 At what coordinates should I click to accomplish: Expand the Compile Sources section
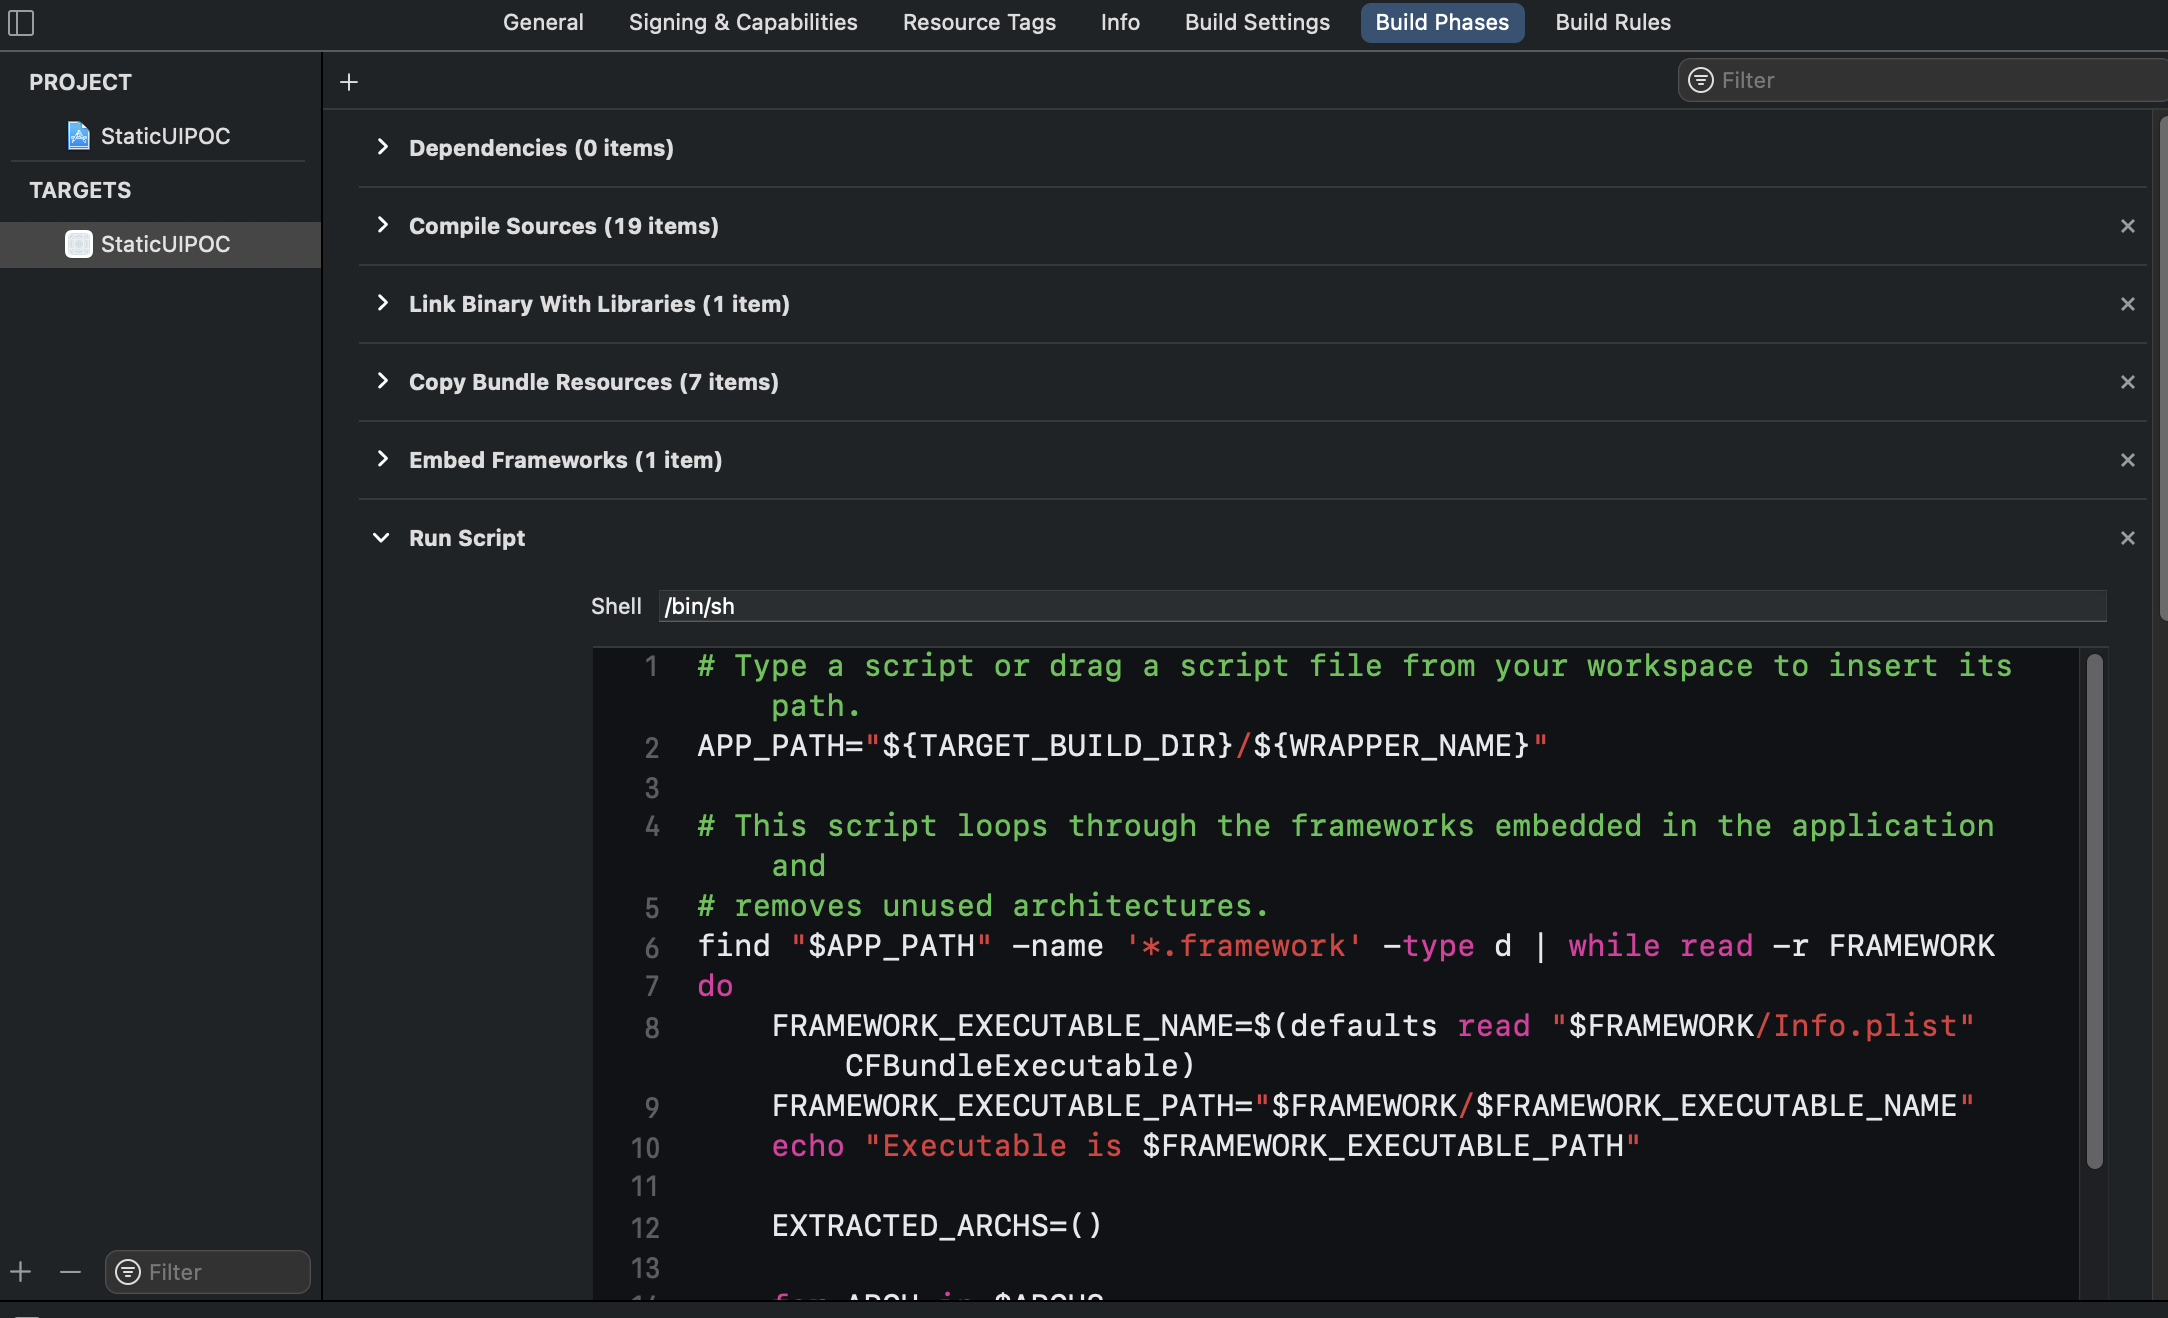point(382,225)
